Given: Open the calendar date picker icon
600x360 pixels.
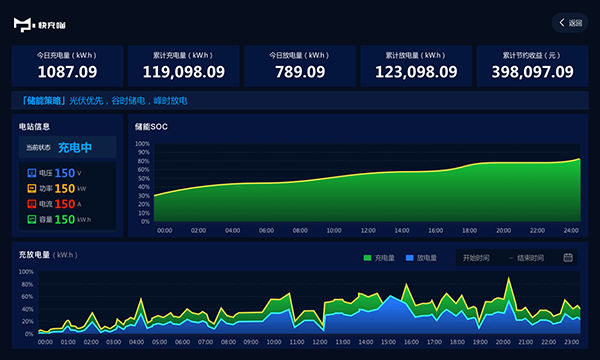Looking at the screenshot, I should pyautogui.click(x=568, y=257).
